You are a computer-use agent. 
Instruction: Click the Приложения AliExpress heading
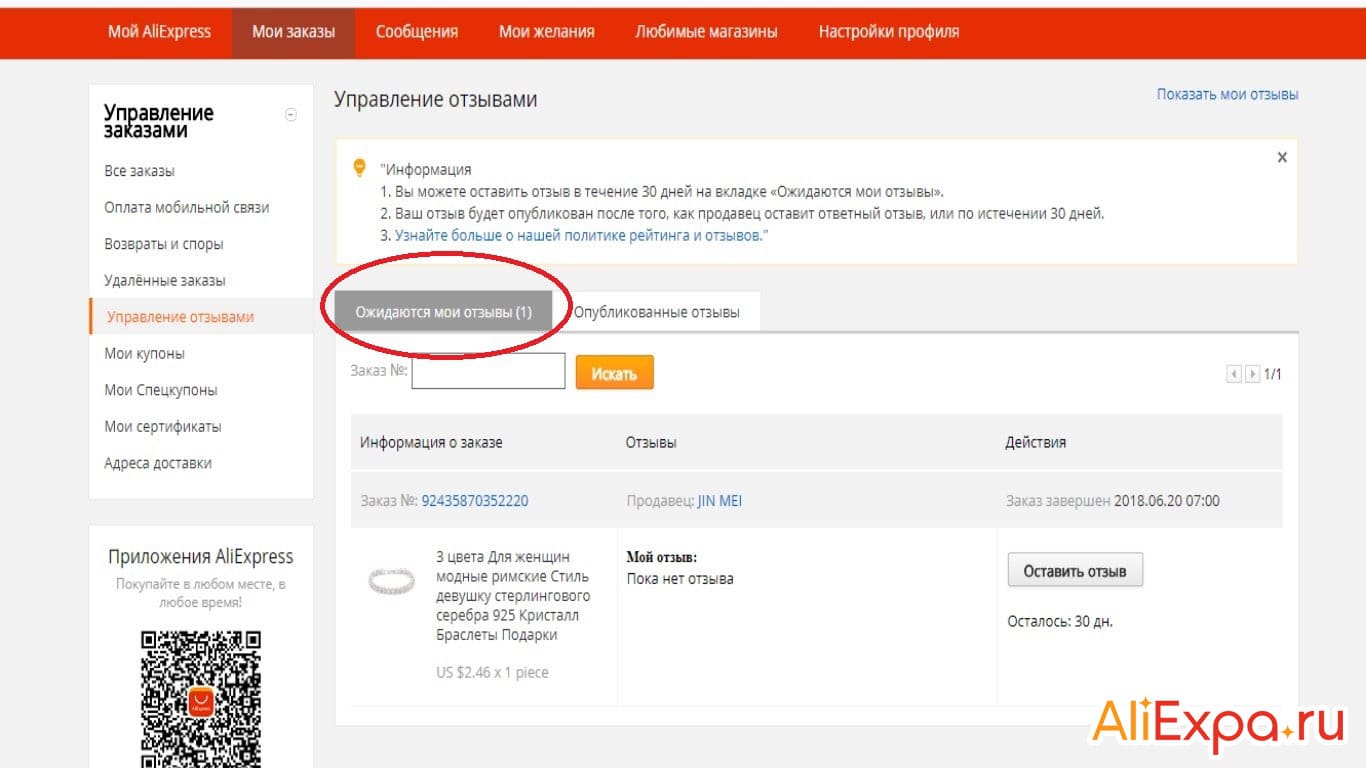201,557
